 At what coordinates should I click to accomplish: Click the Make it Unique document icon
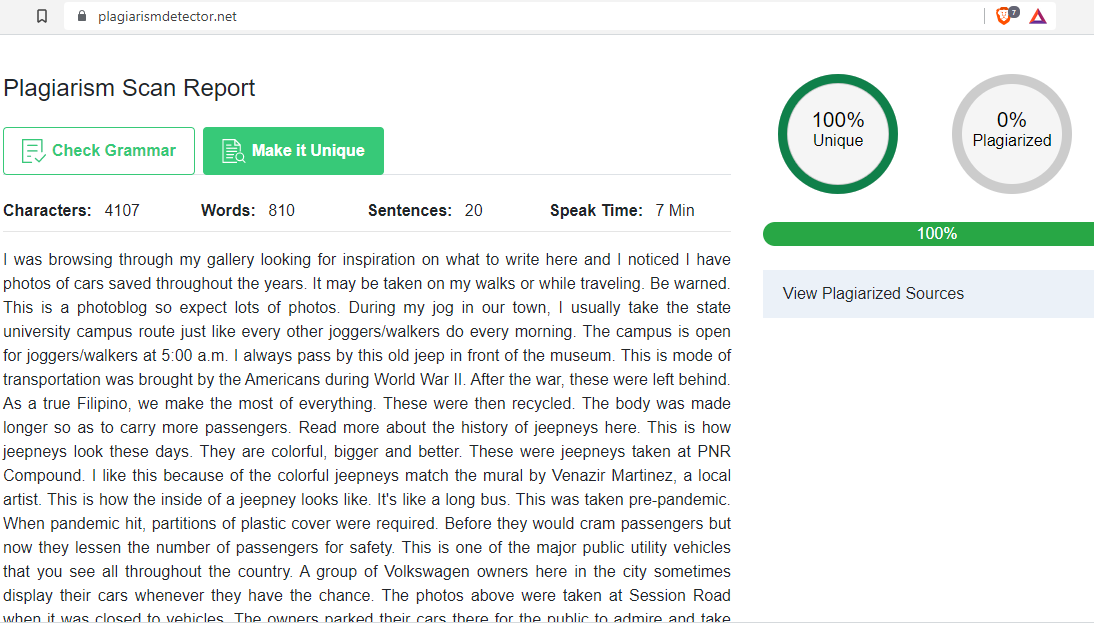coord(233,151)
